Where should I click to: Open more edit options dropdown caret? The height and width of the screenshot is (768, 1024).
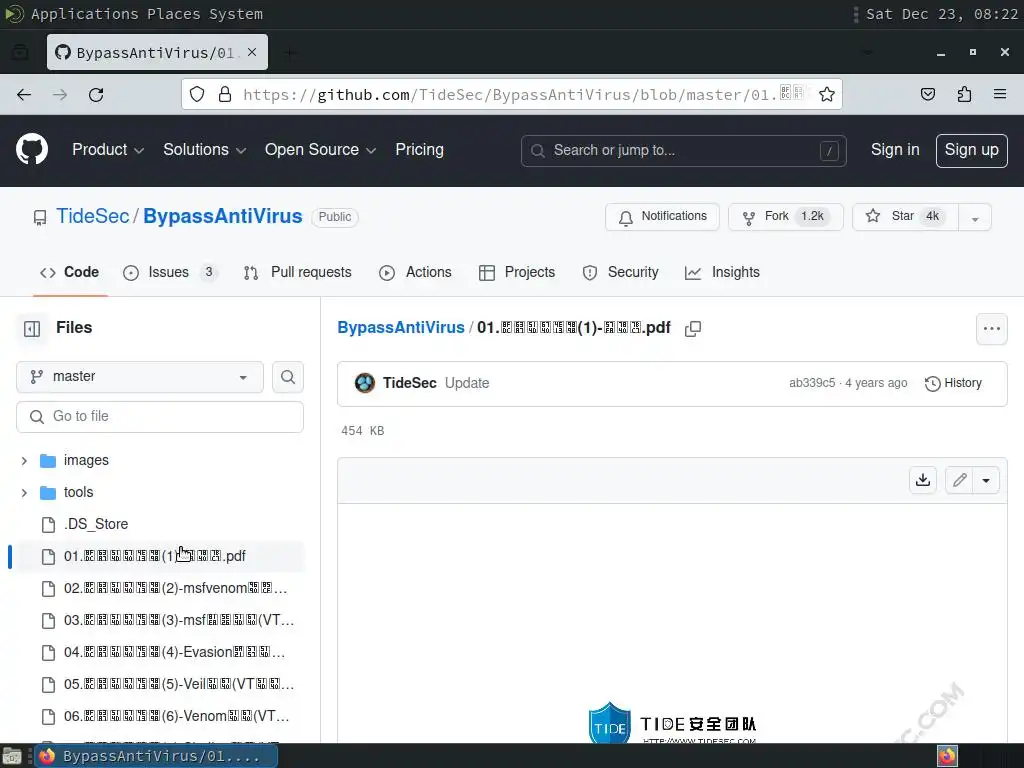click(x=985, y=481)
